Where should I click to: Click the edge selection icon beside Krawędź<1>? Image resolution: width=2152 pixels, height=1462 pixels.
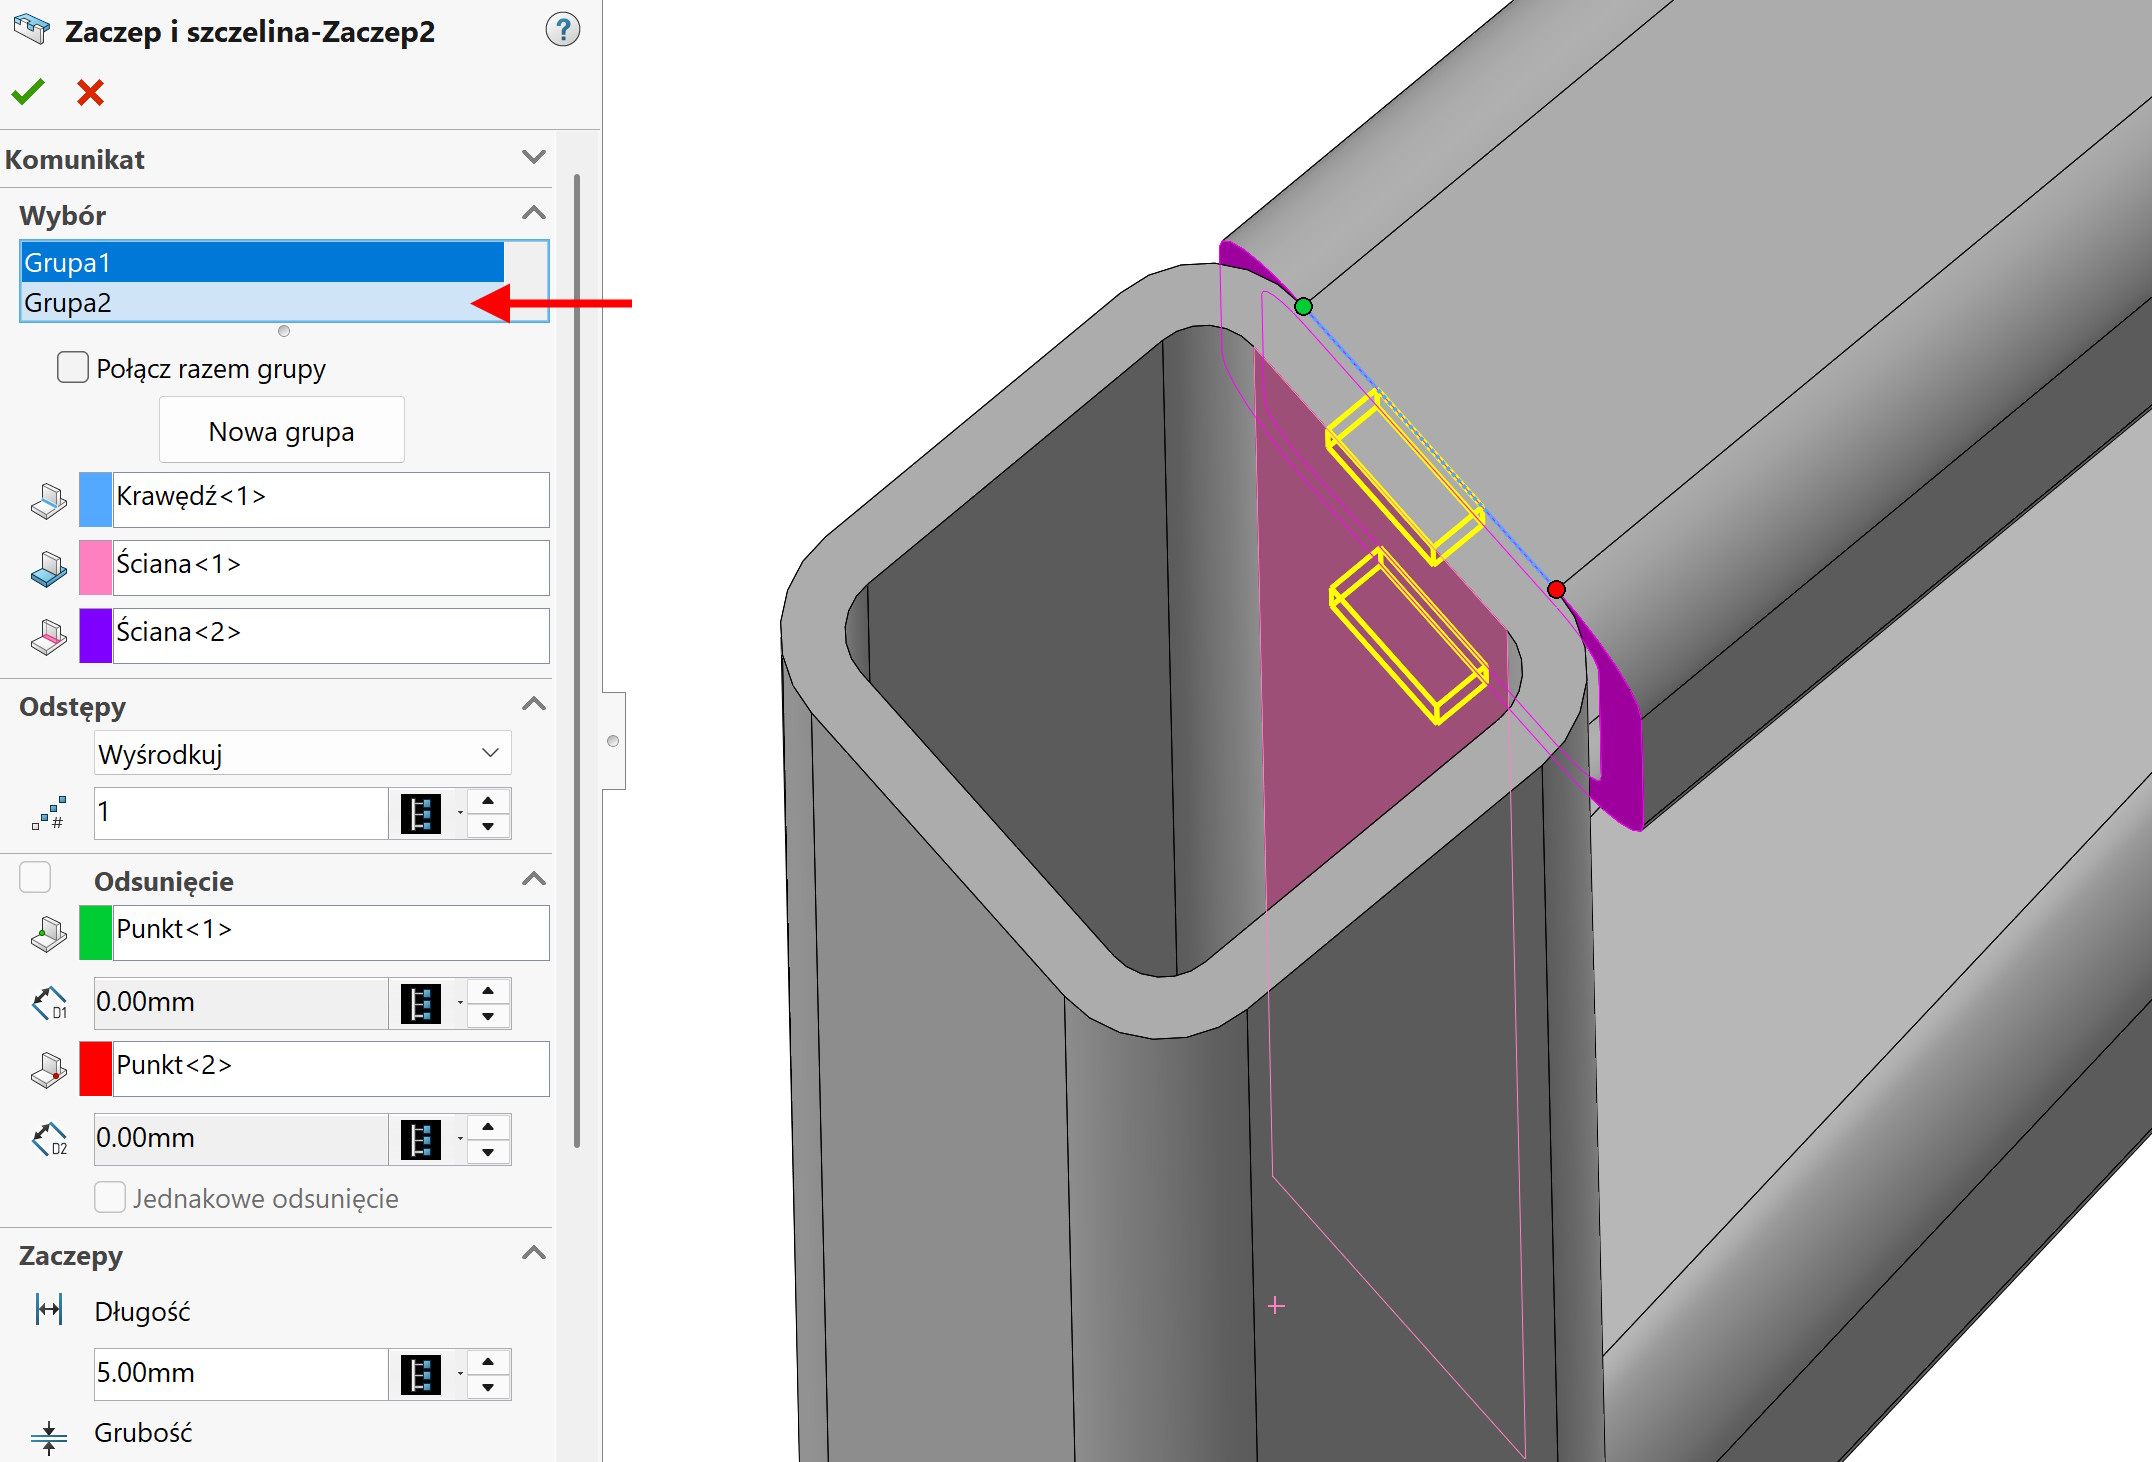coord(48,500)
